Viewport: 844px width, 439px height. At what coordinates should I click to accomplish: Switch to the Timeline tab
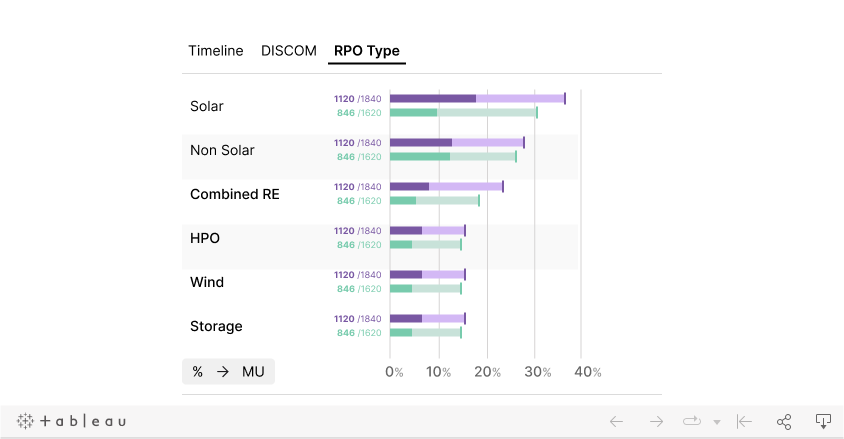(215, 51)
